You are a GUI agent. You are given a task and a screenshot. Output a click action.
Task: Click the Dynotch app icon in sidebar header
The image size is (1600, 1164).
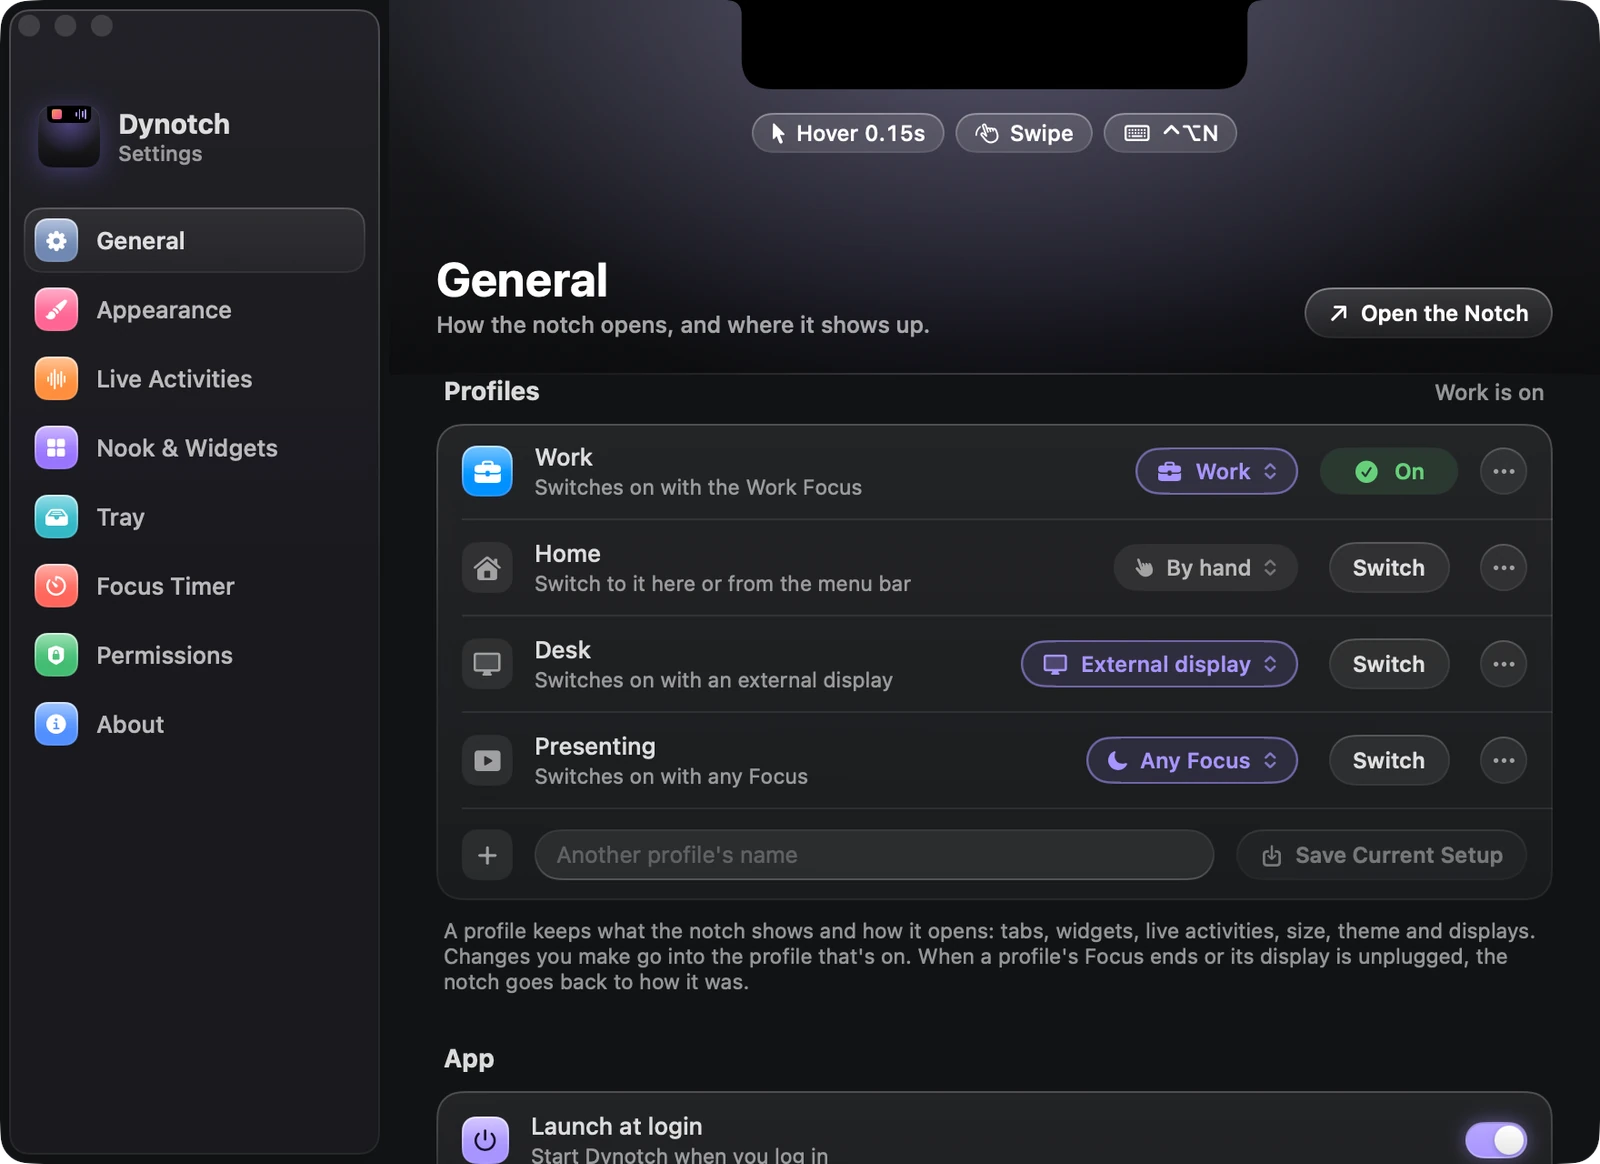pos(69,136)
